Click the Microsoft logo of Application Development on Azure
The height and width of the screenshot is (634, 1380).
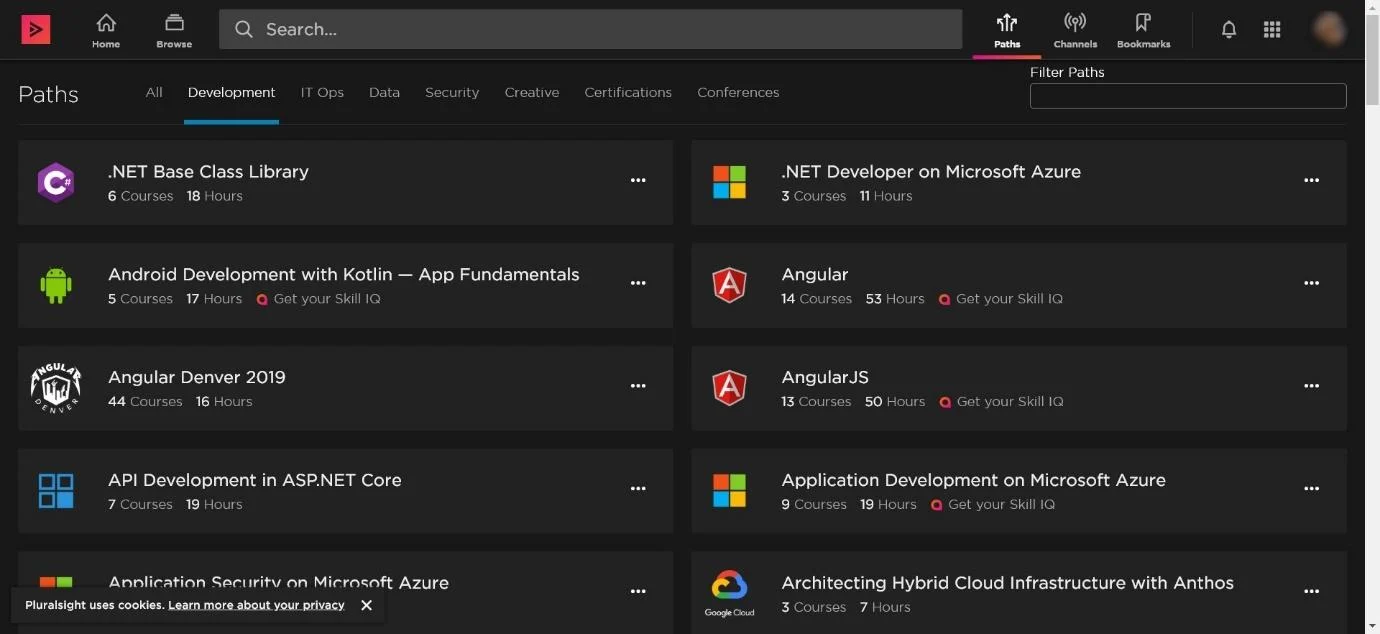coord(729,491)
